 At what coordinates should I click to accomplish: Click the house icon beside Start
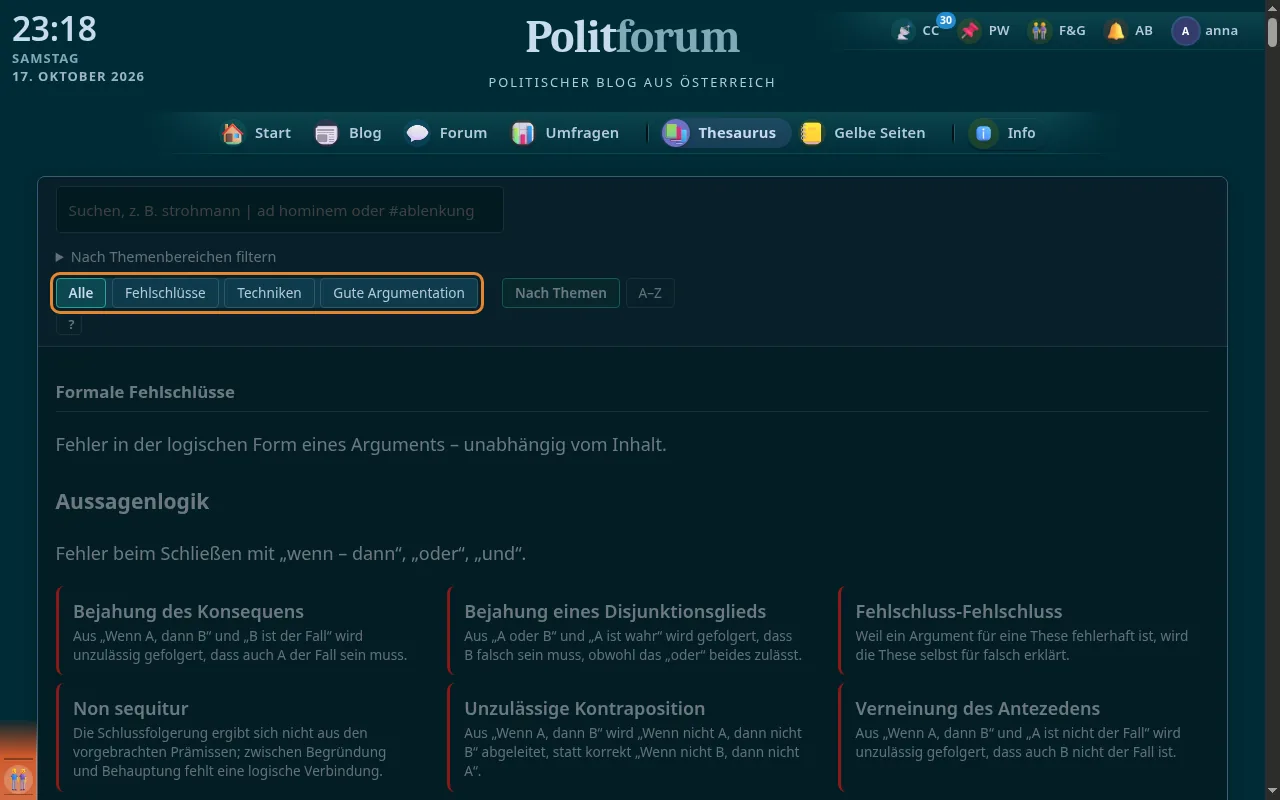[233, 133]
